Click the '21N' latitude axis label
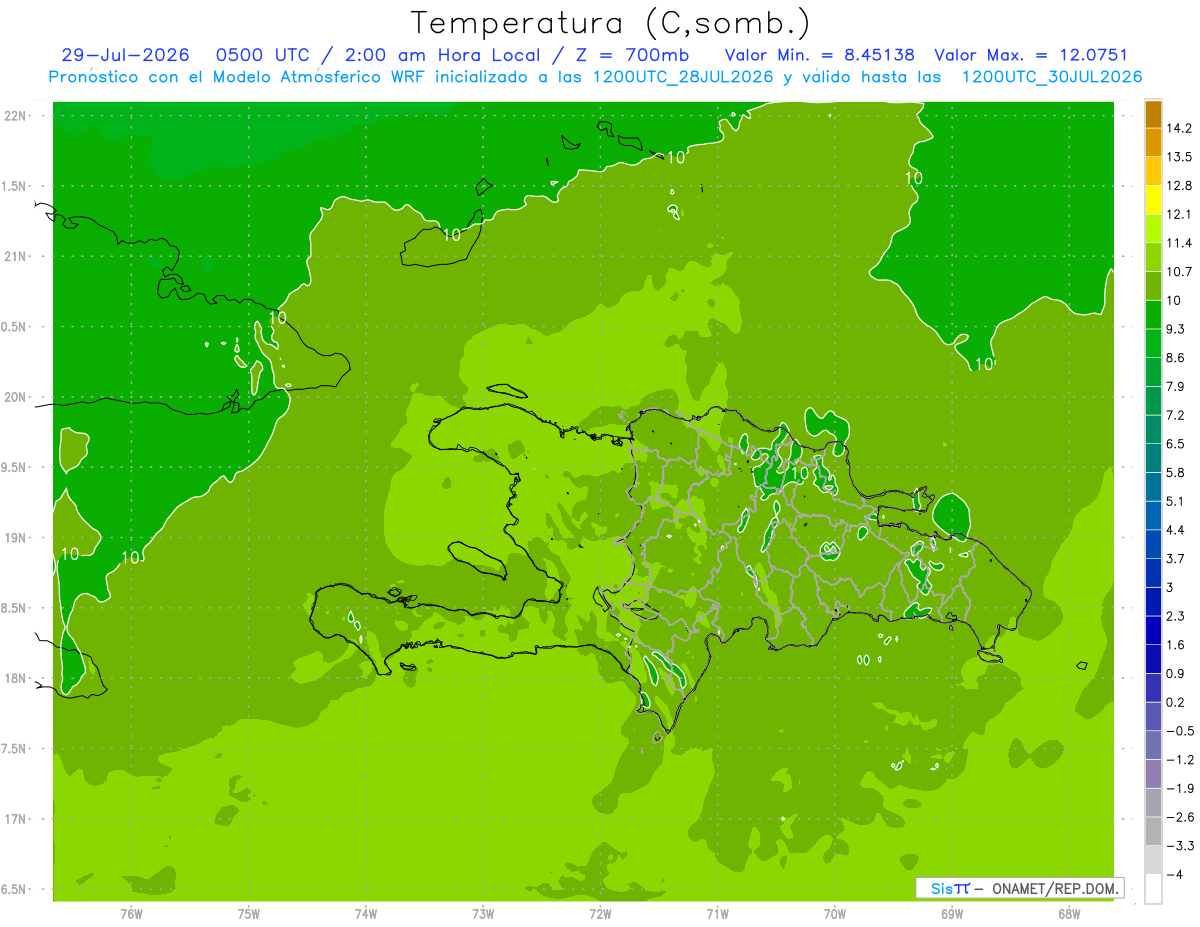This screenshot has width=1200, height=927. tap(16, 257)
